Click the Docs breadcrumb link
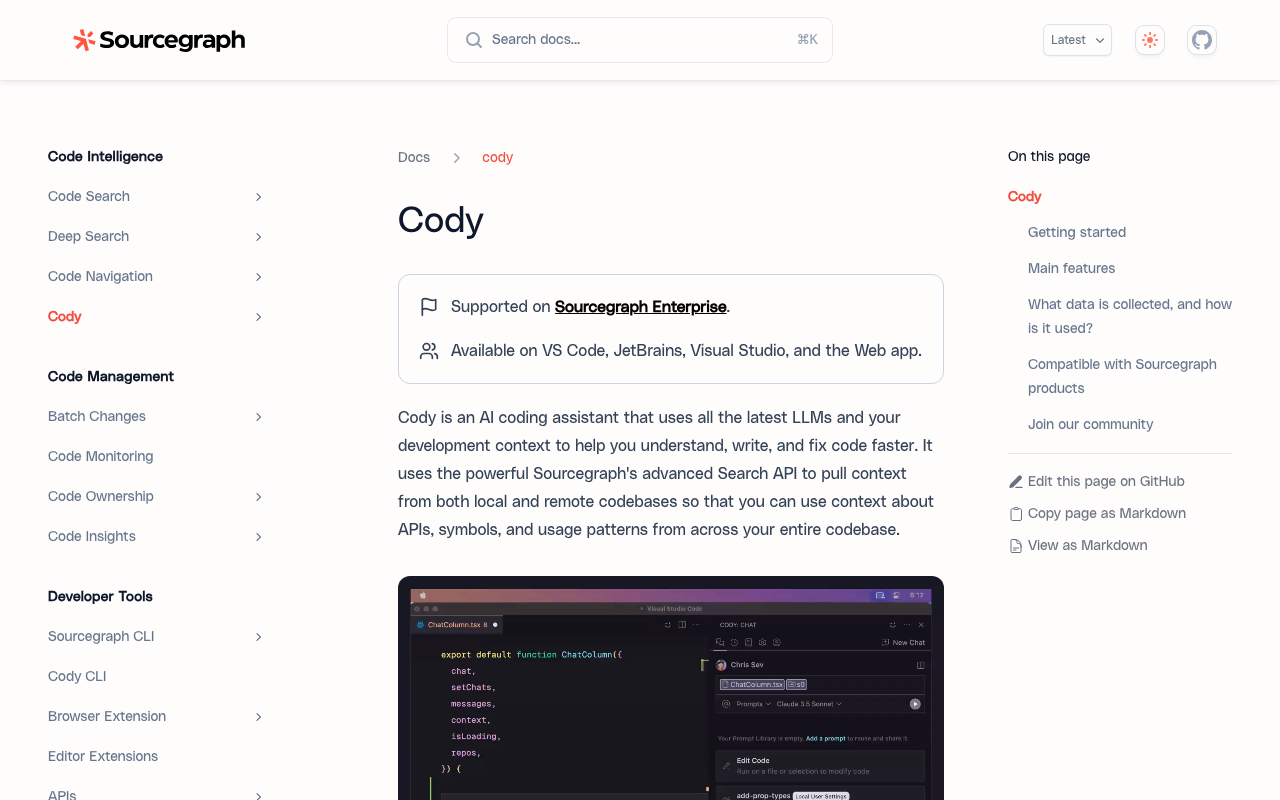 tap(414, 157)
